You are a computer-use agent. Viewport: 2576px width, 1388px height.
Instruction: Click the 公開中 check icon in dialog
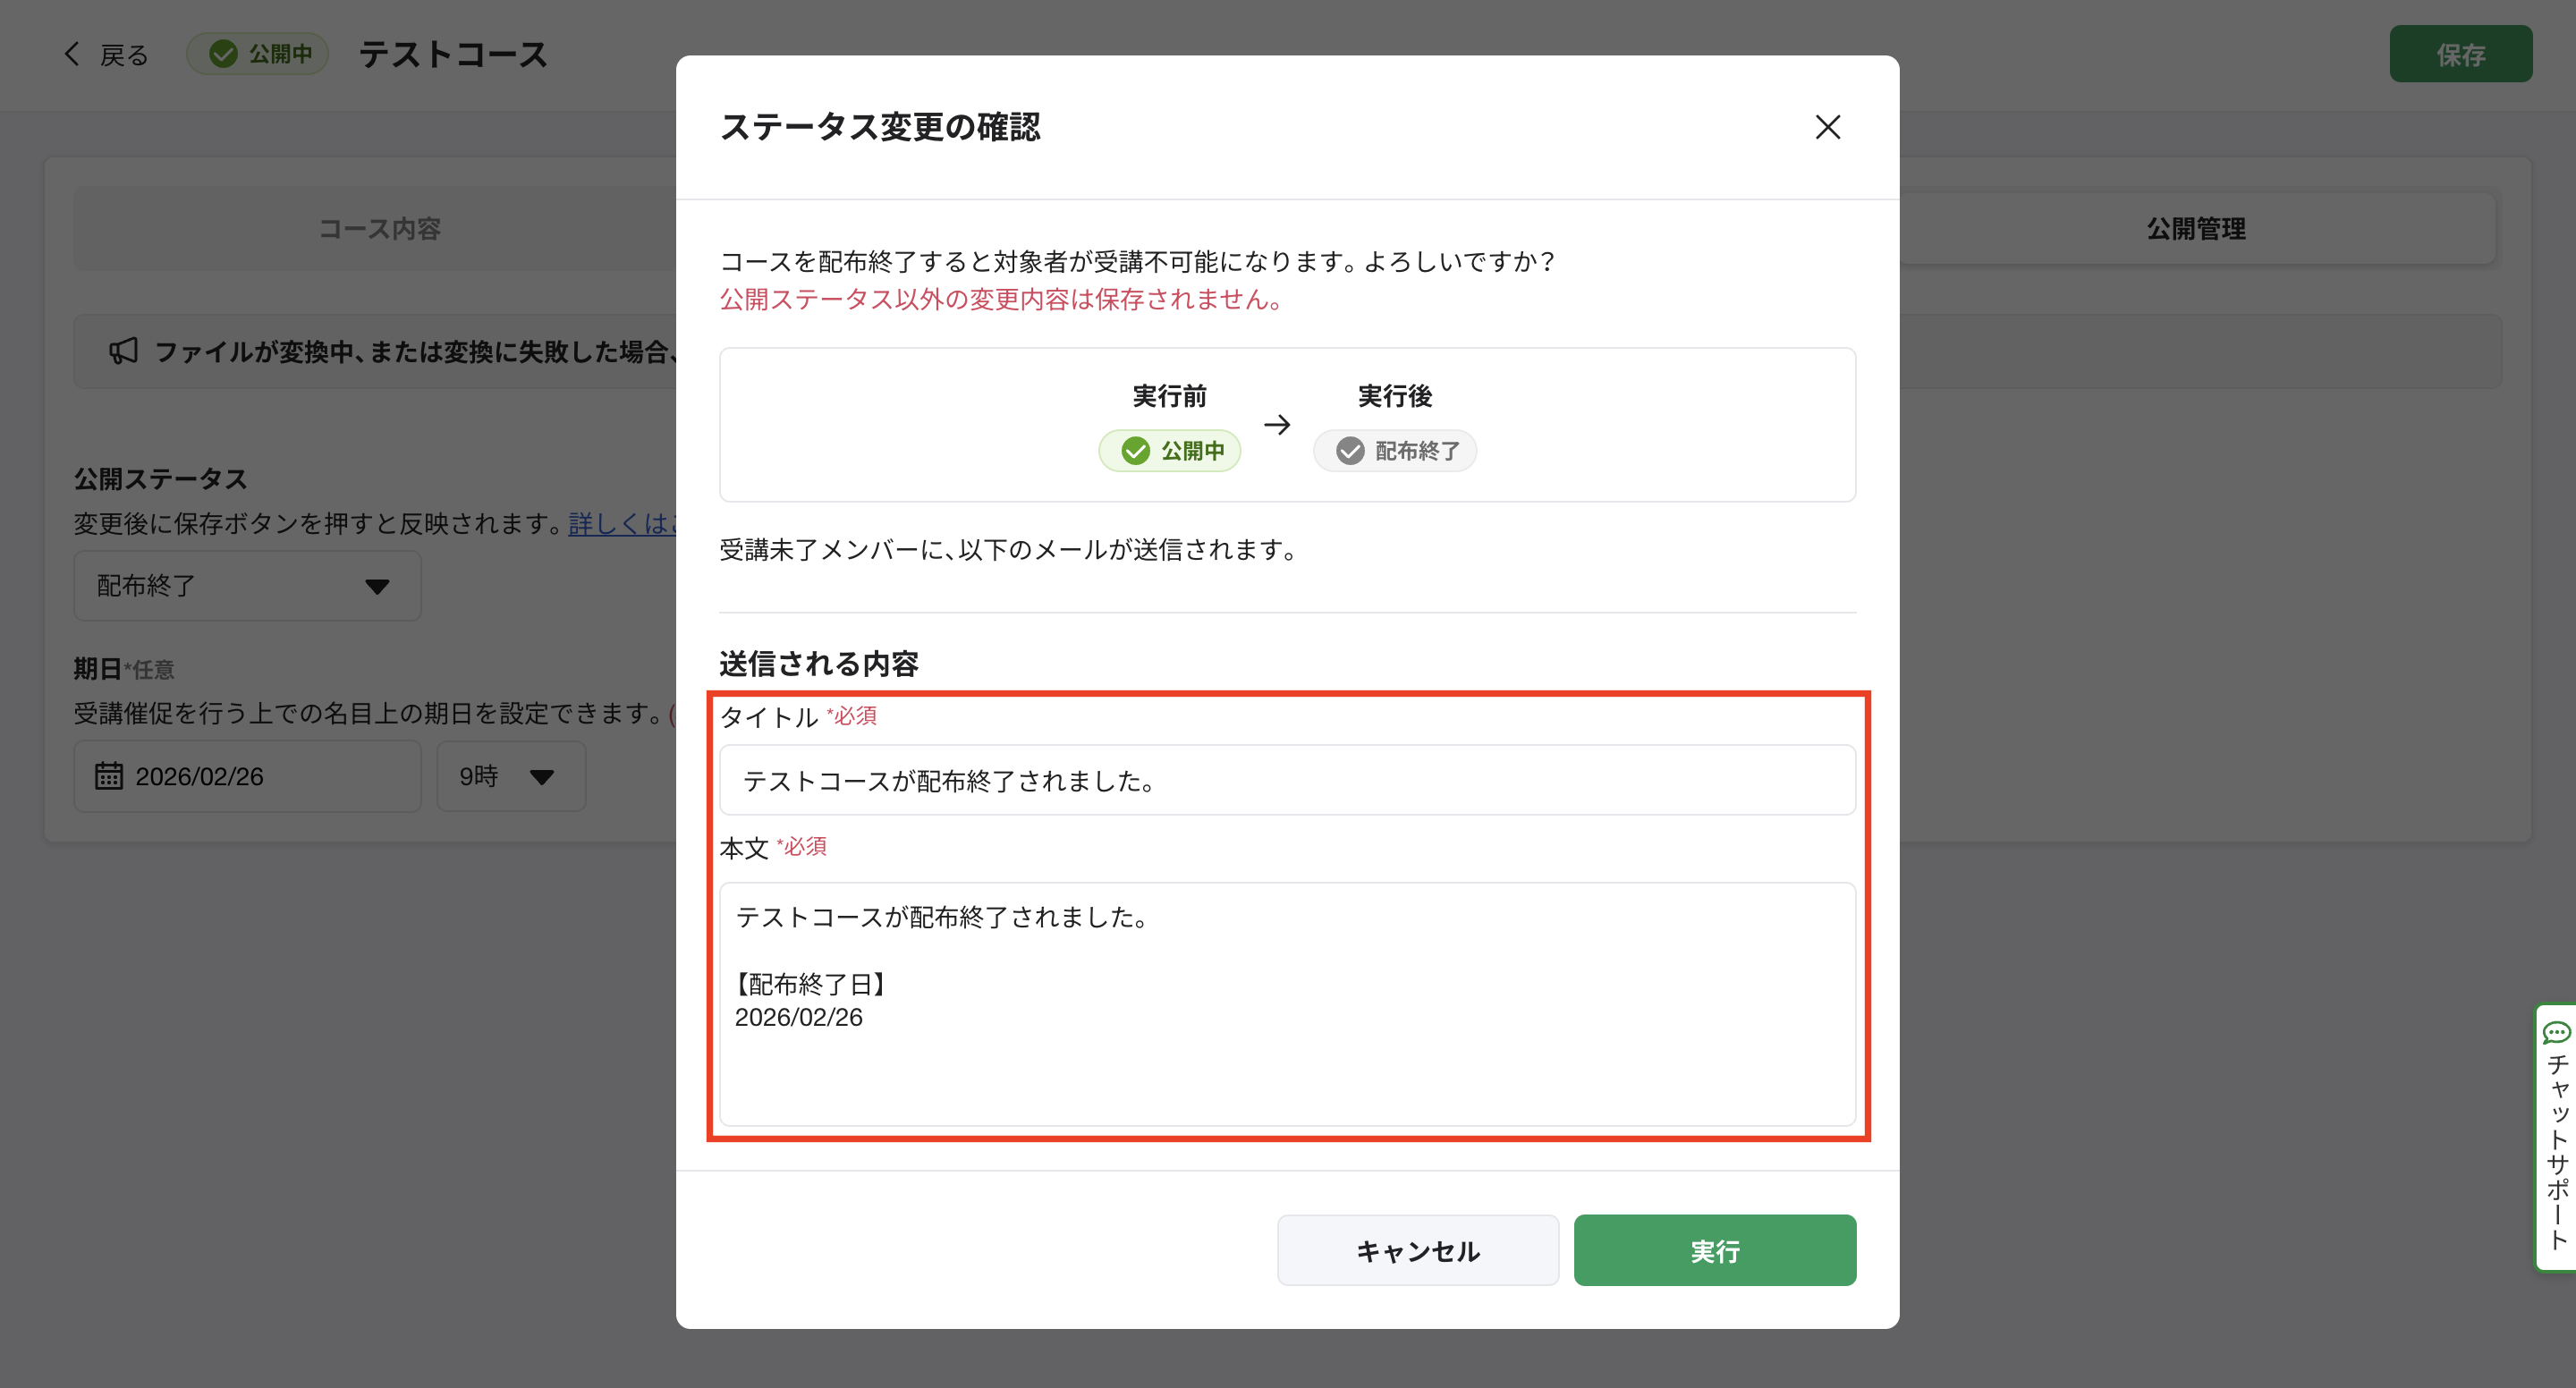1135,451
